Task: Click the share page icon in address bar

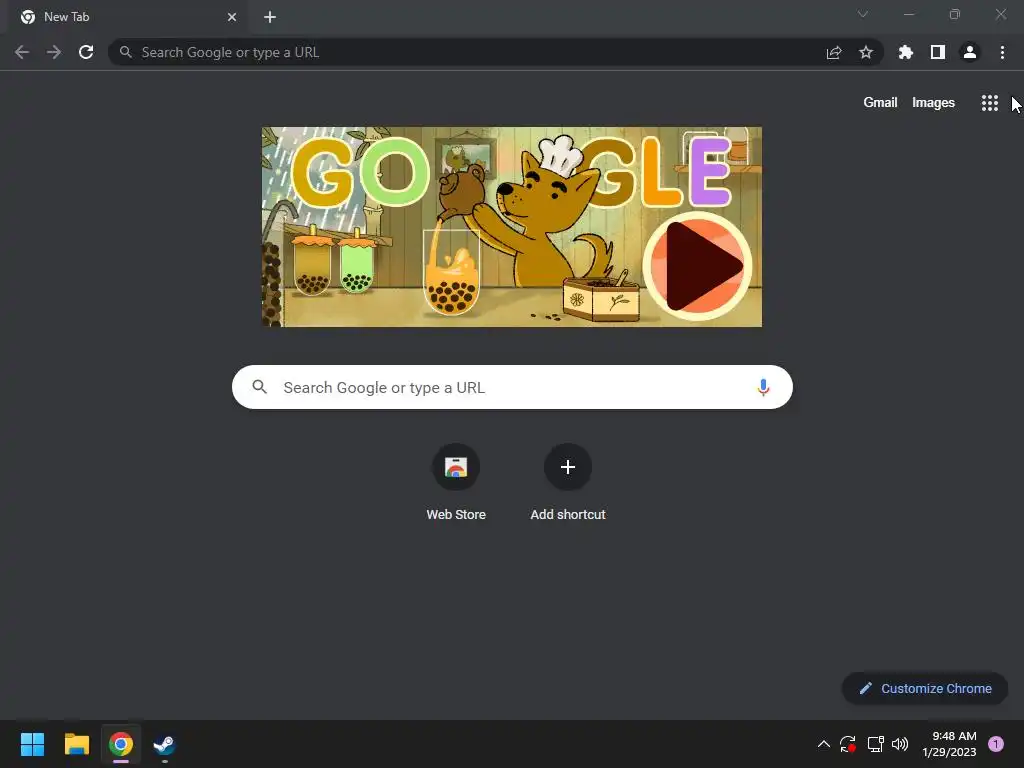Action: (834, 52)
